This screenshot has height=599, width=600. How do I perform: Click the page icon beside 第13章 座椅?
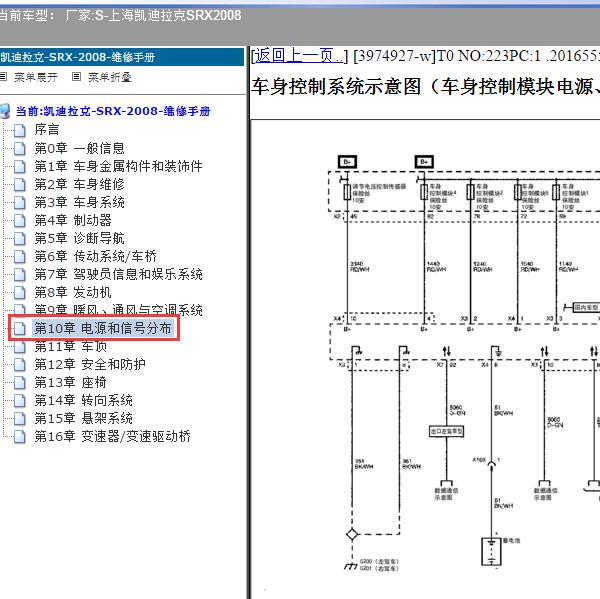20,382
